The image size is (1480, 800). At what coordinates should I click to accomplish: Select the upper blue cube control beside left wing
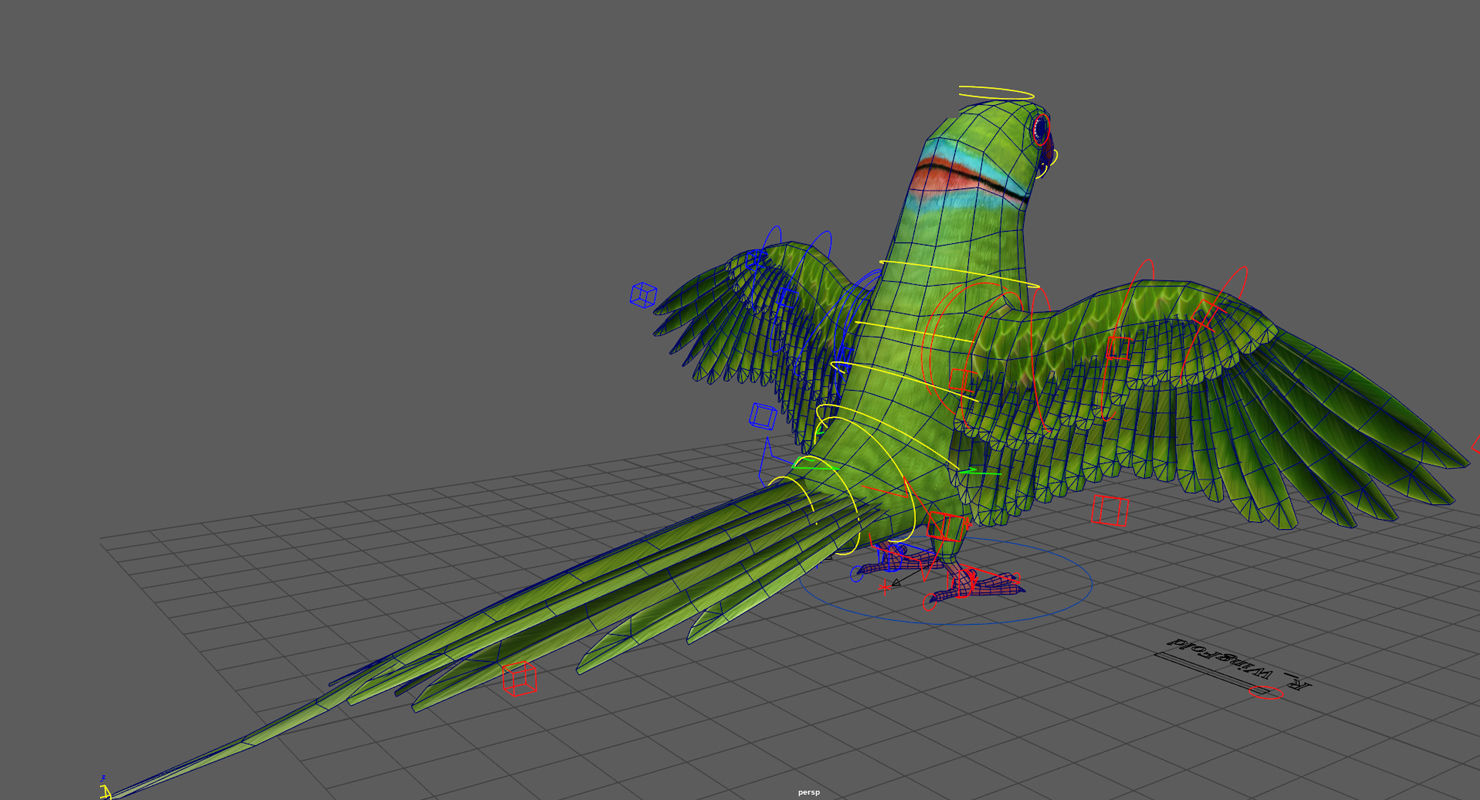[644, 295]
